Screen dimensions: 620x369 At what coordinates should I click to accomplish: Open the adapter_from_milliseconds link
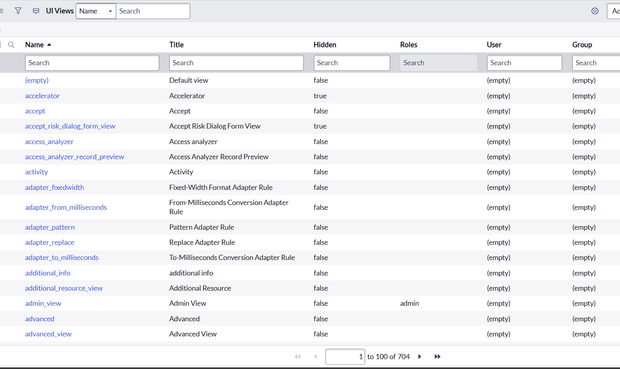tap(66, 207)
